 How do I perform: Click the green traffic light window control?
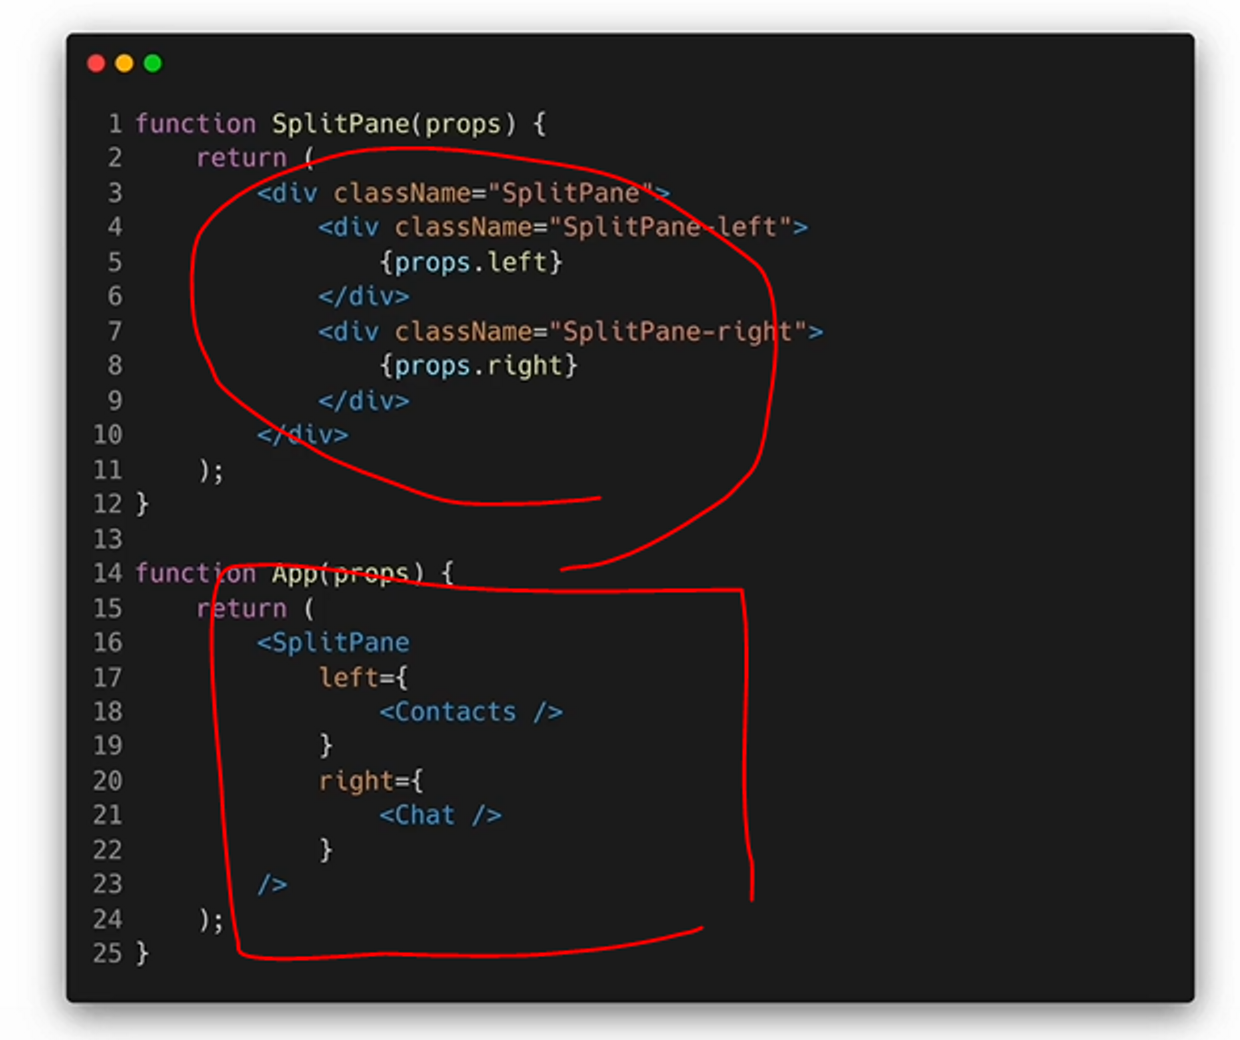[x=151, y=62]
